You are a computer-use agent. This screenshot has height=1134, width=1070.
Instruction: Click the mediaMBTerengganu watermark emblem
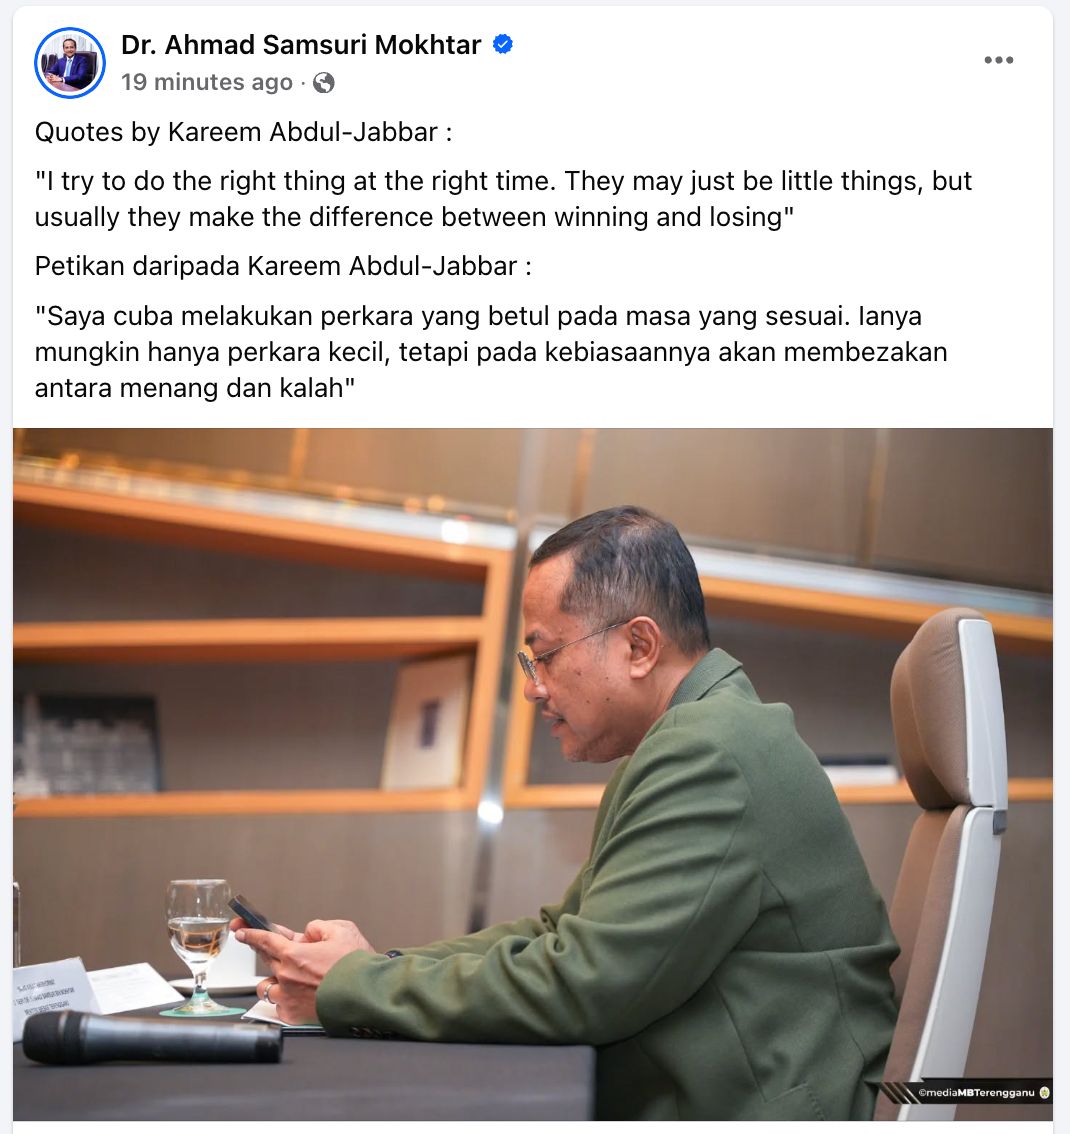tap(1044, 1093)
